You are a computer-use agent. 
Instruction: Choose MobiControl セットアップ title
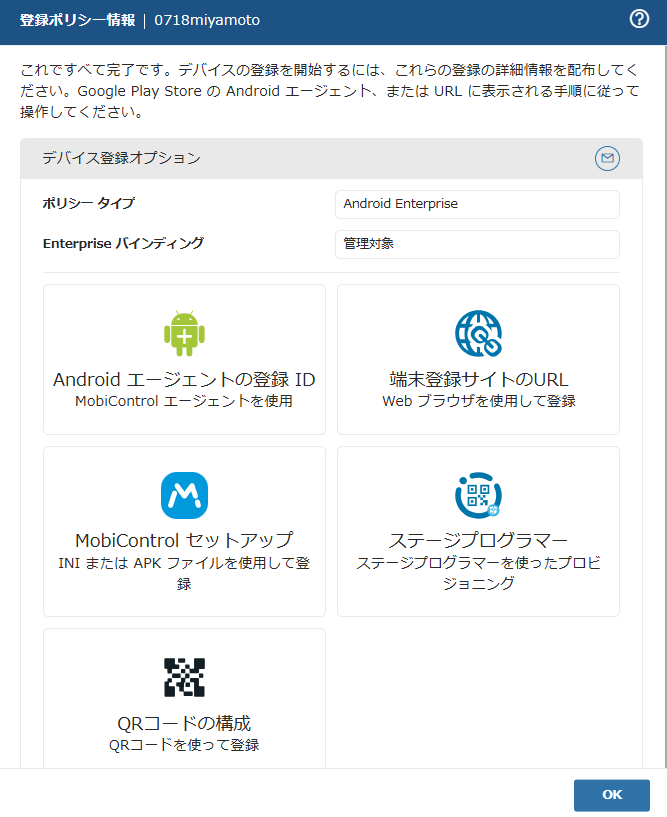(184, 540)
